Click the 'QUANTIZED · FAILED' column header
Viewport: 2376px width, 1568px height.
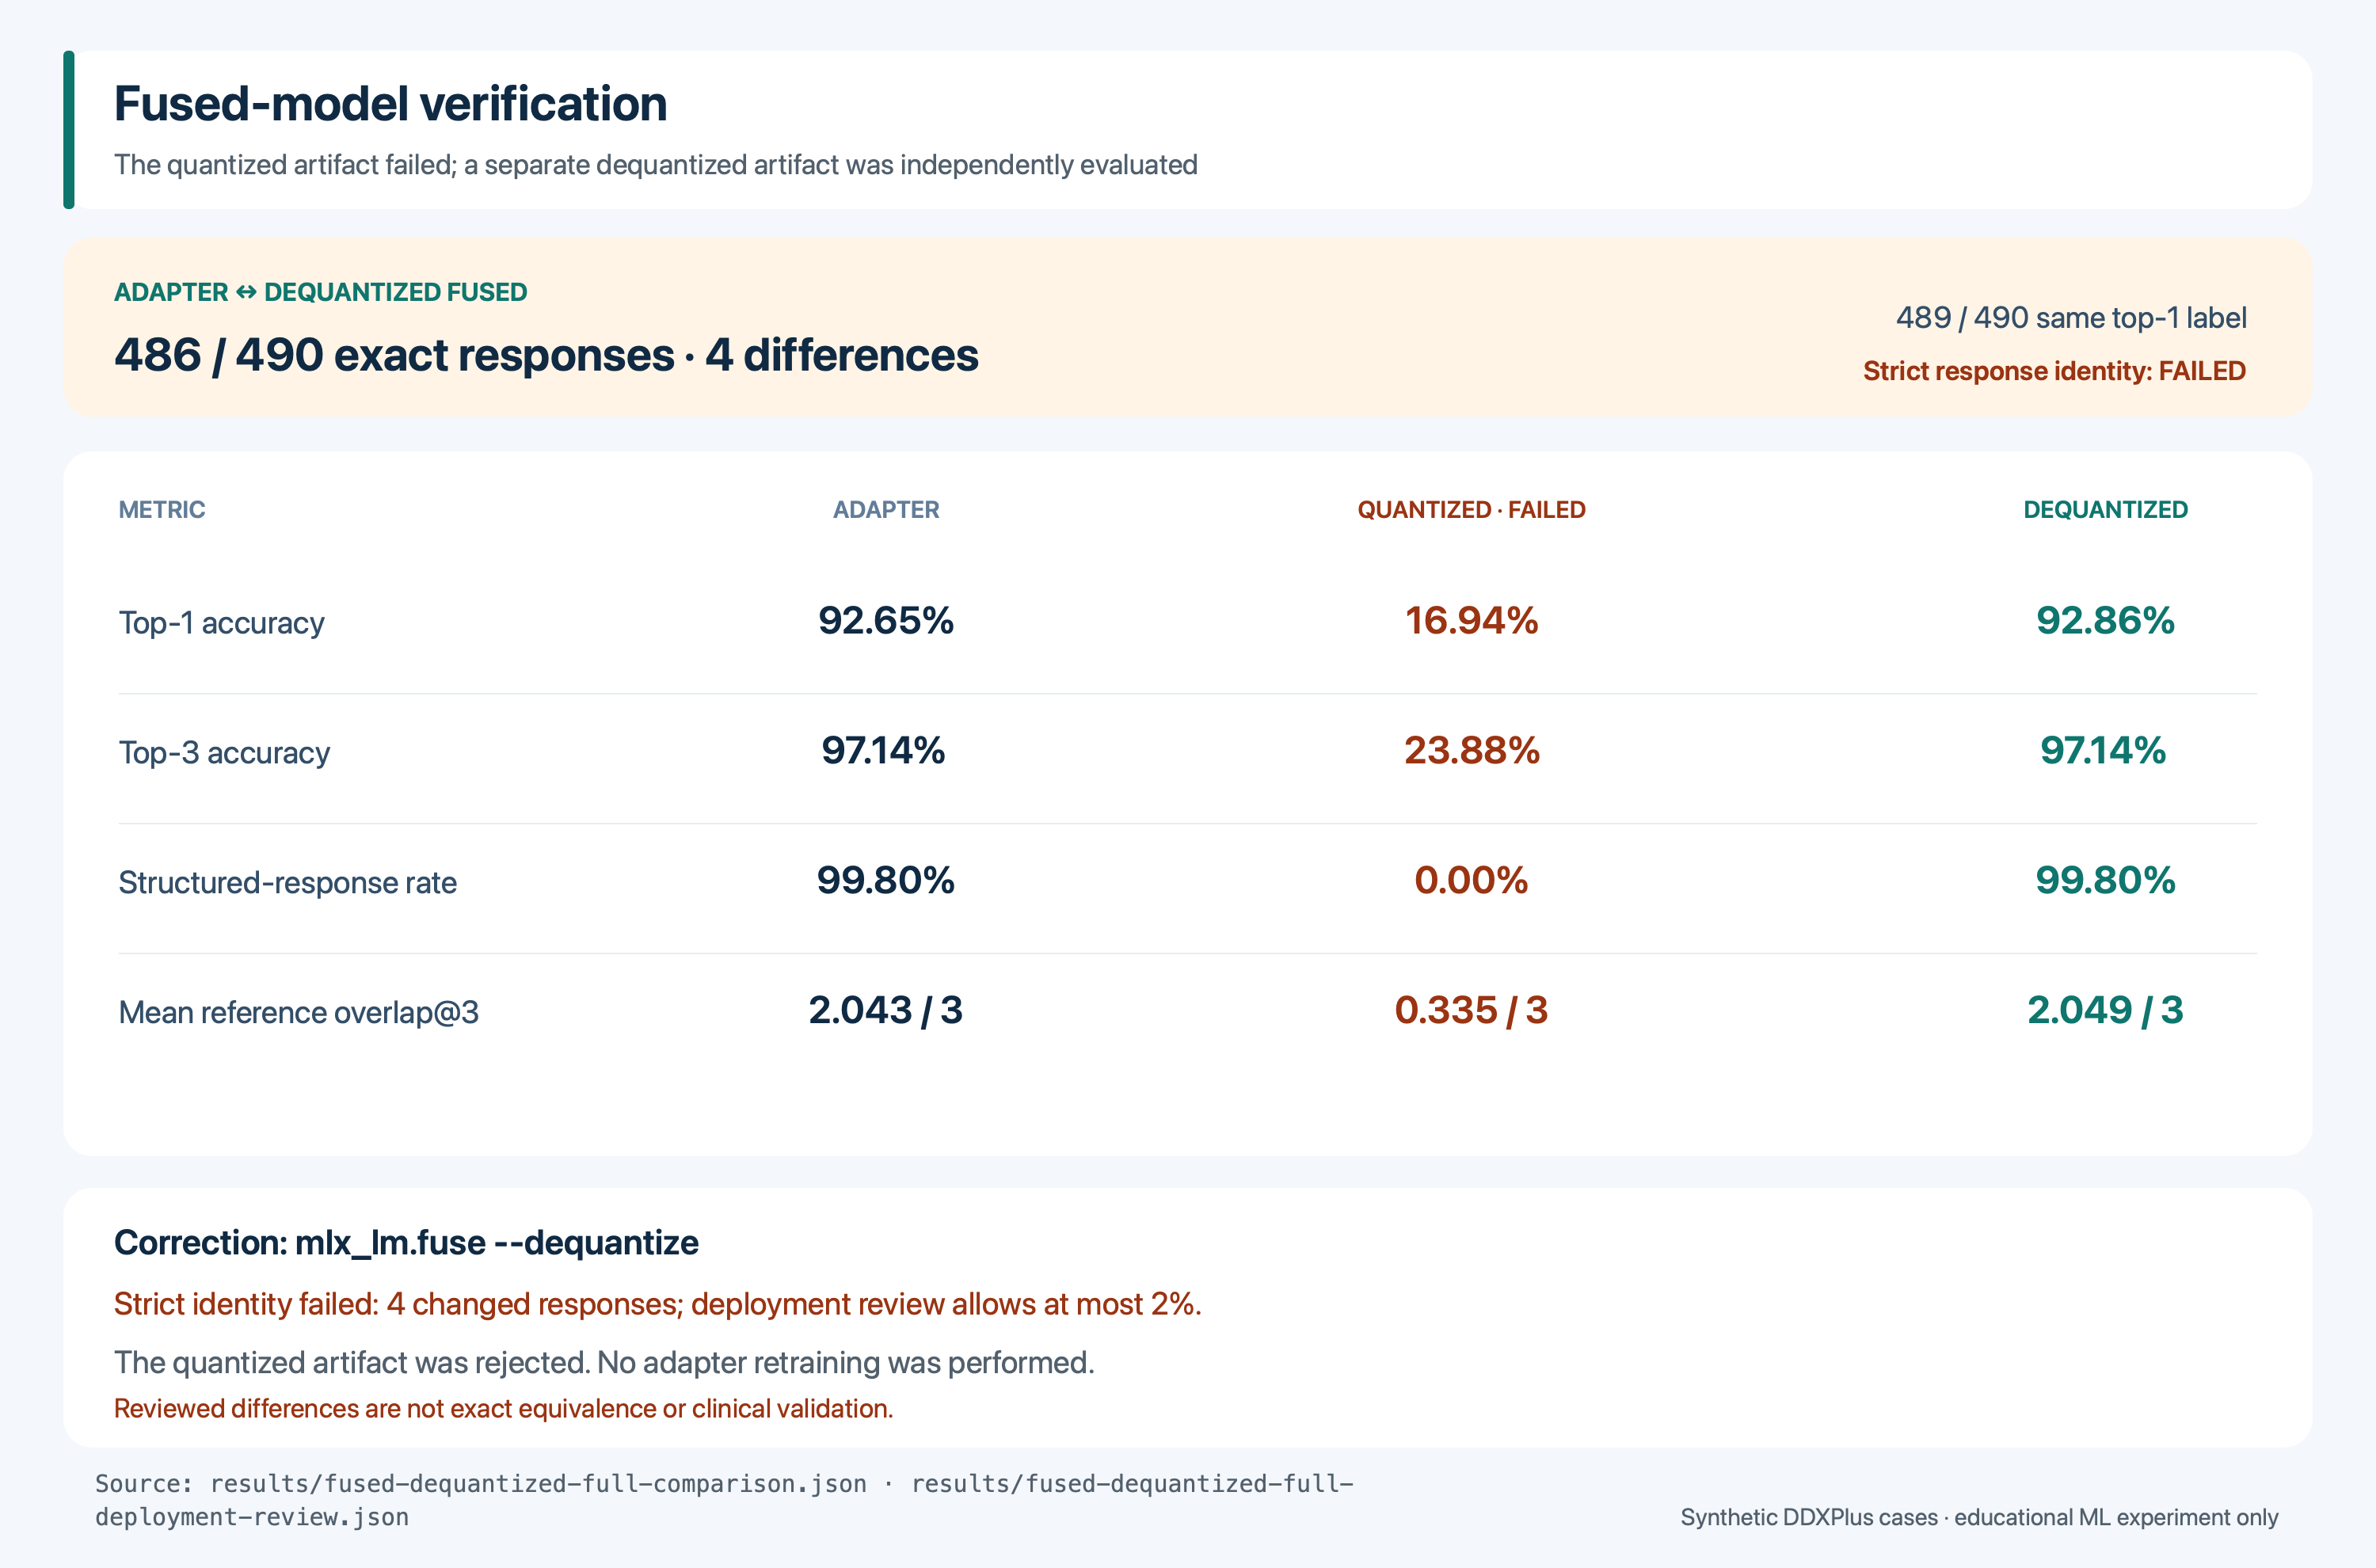[x=1471, y=510]
